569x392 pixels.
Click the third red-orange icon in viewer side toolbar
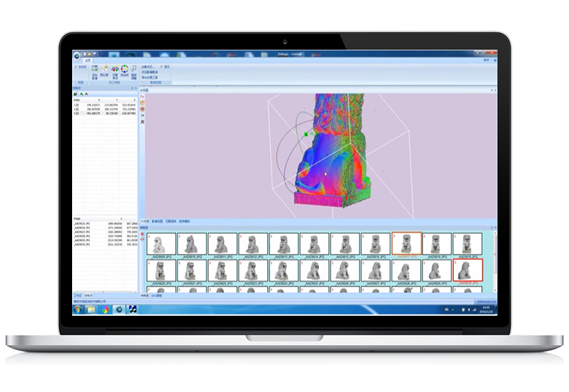tap(142, 109)
